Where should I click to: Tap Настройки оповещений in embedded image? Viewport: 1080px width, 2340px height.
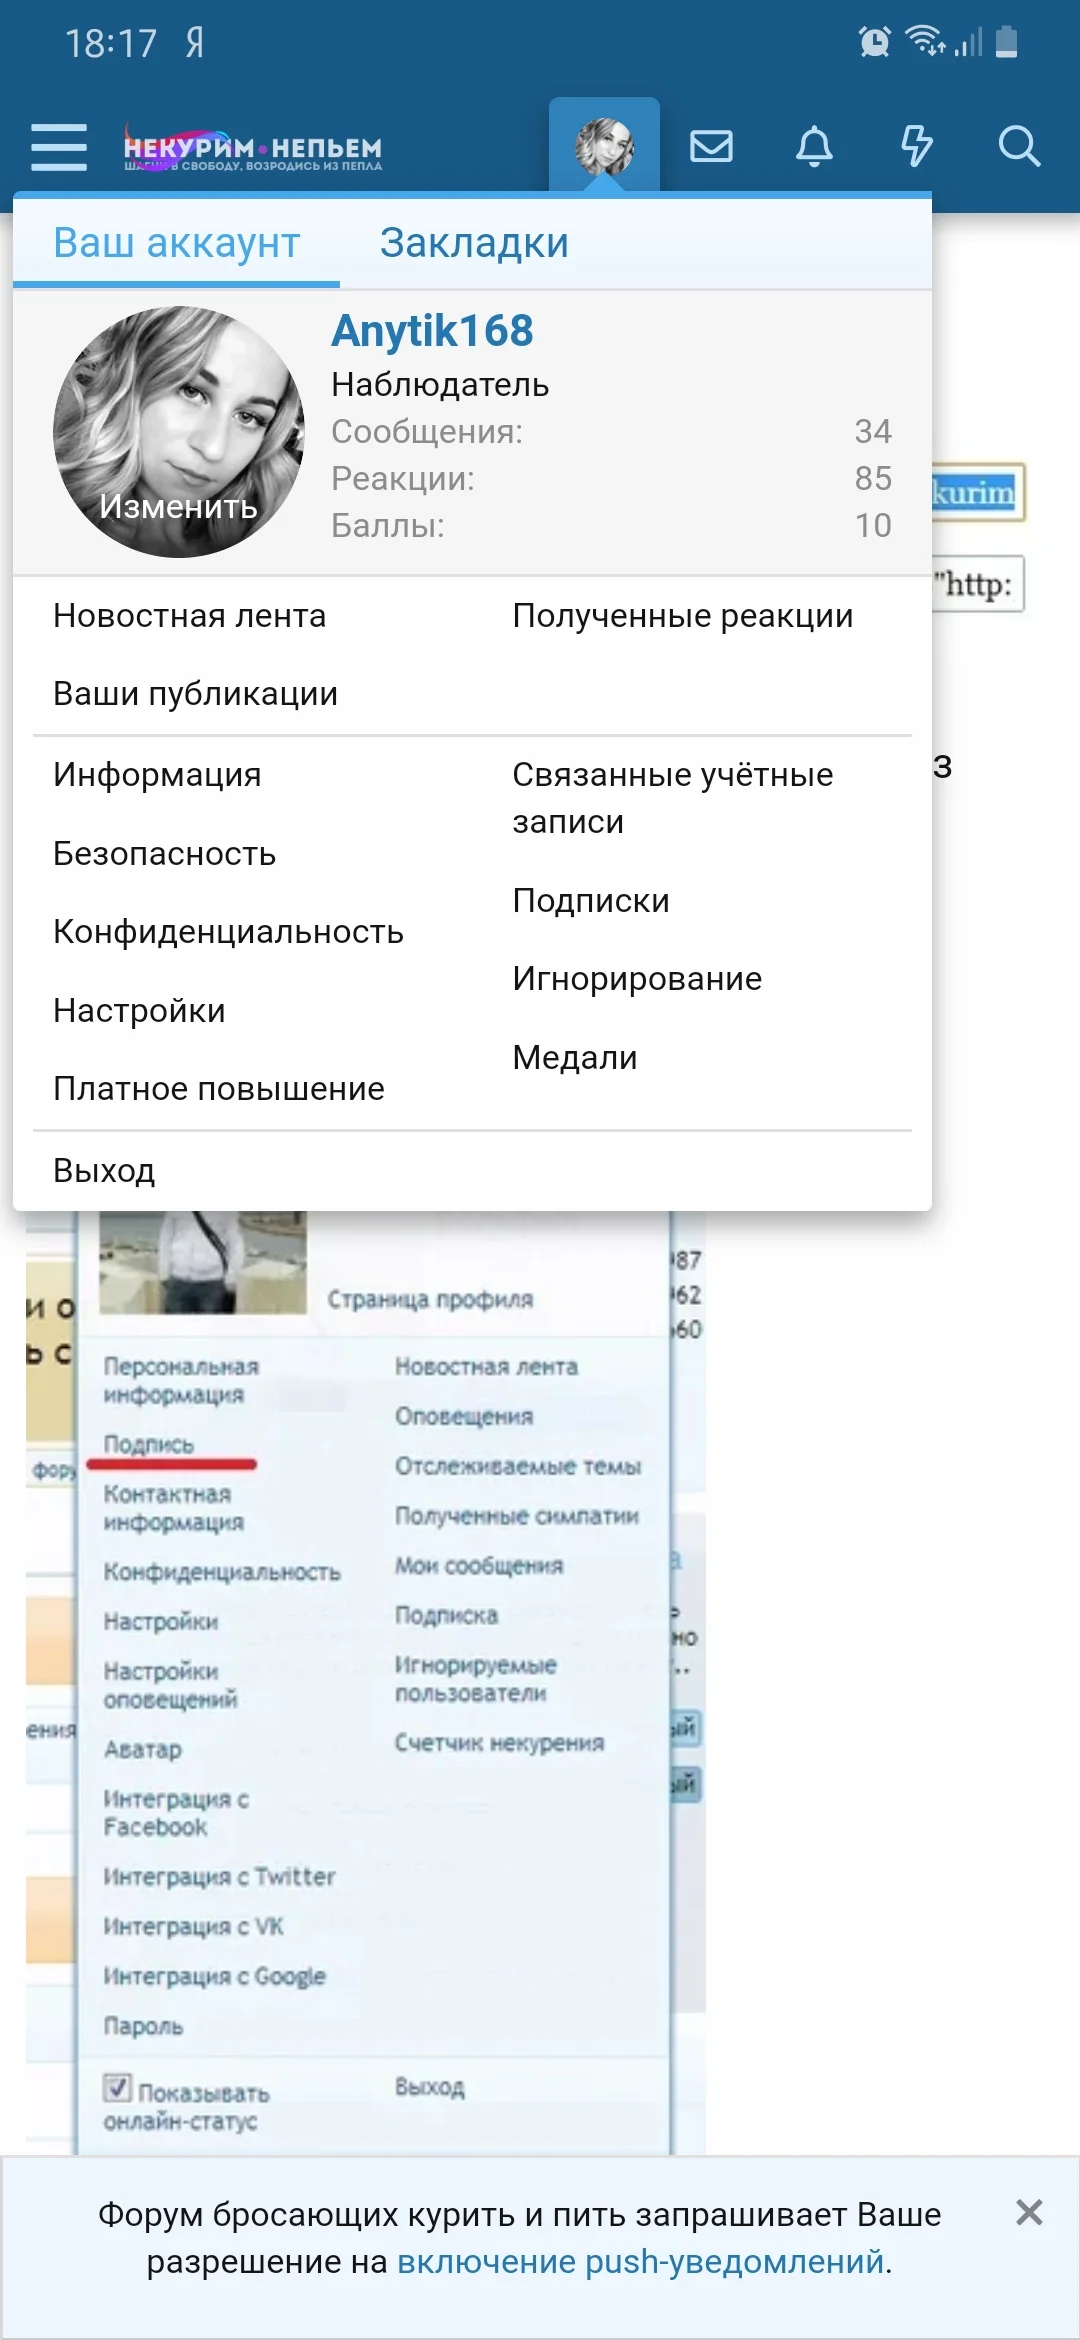point(171,1685)
